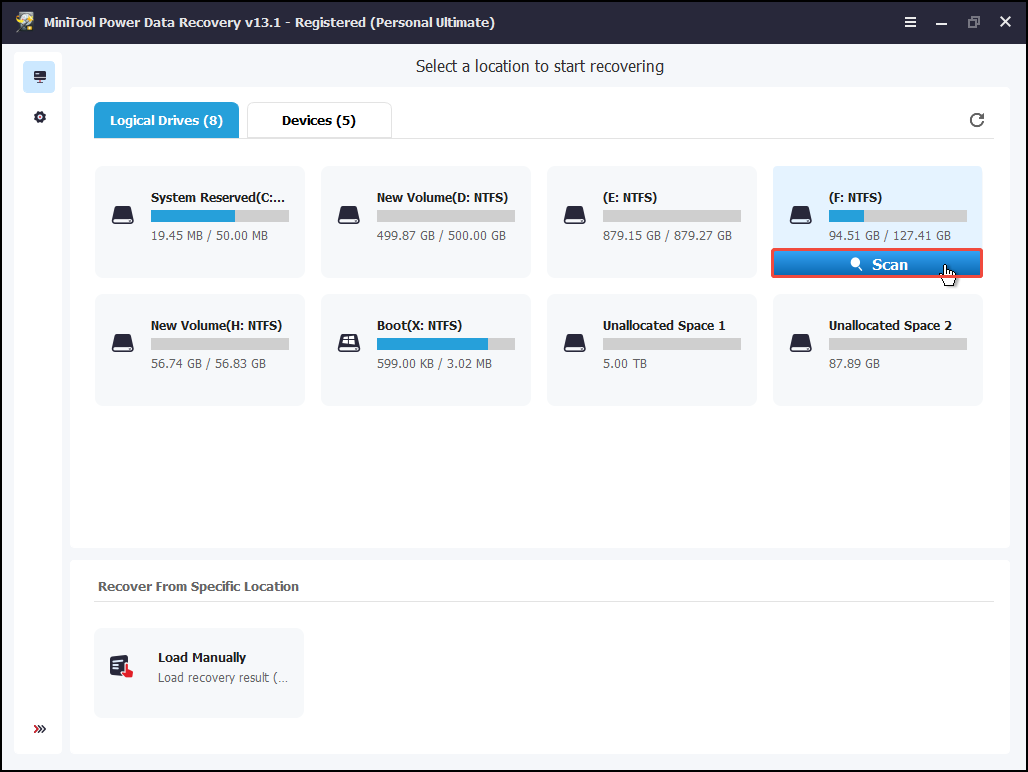1028x772 pixels.
Task: Click the 87.89 GB size text
Action: [x=854, y=363]
